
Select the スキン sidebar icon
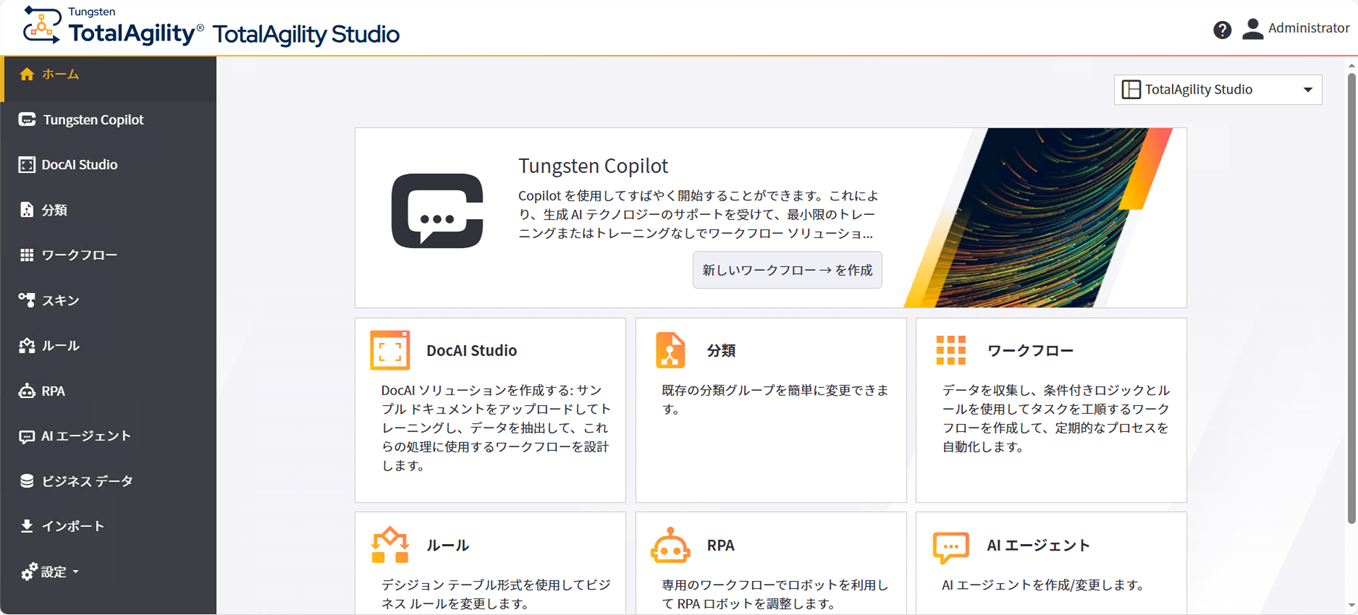click(27, 299)
